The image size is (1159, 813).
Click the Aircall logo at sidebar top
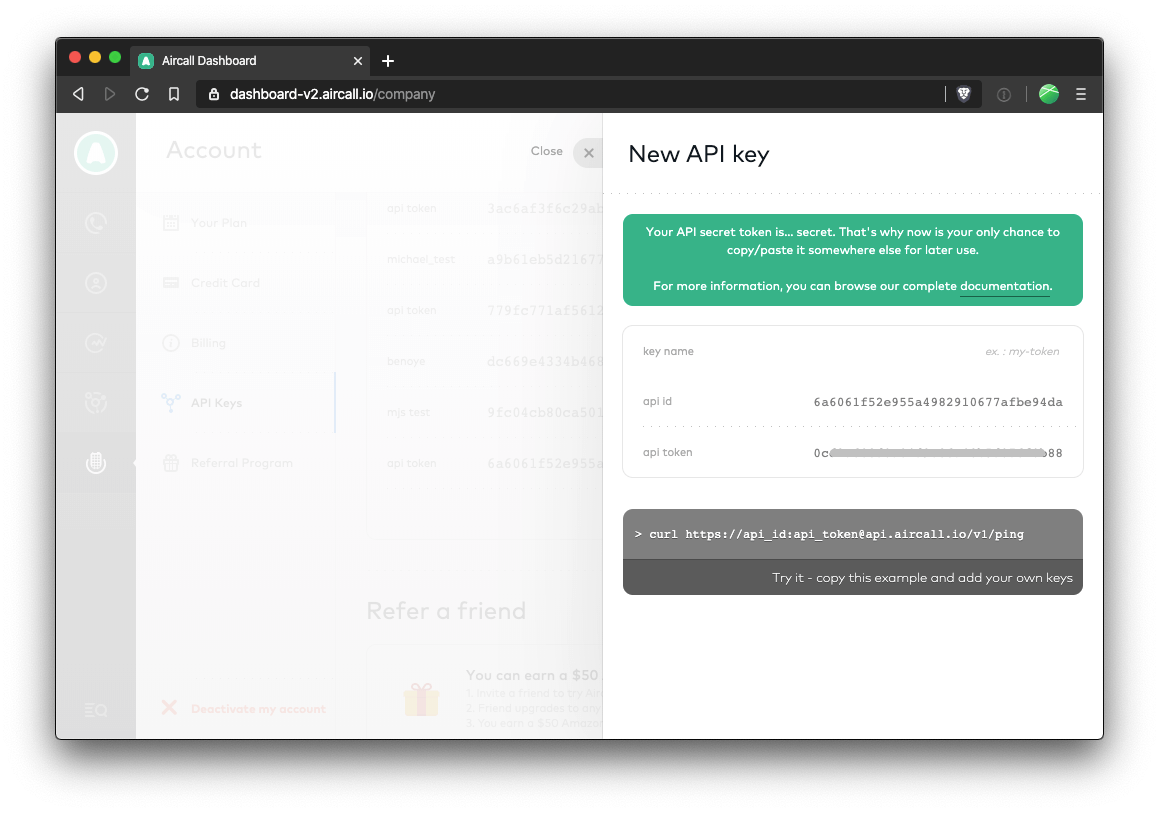[x=96, y=152]
